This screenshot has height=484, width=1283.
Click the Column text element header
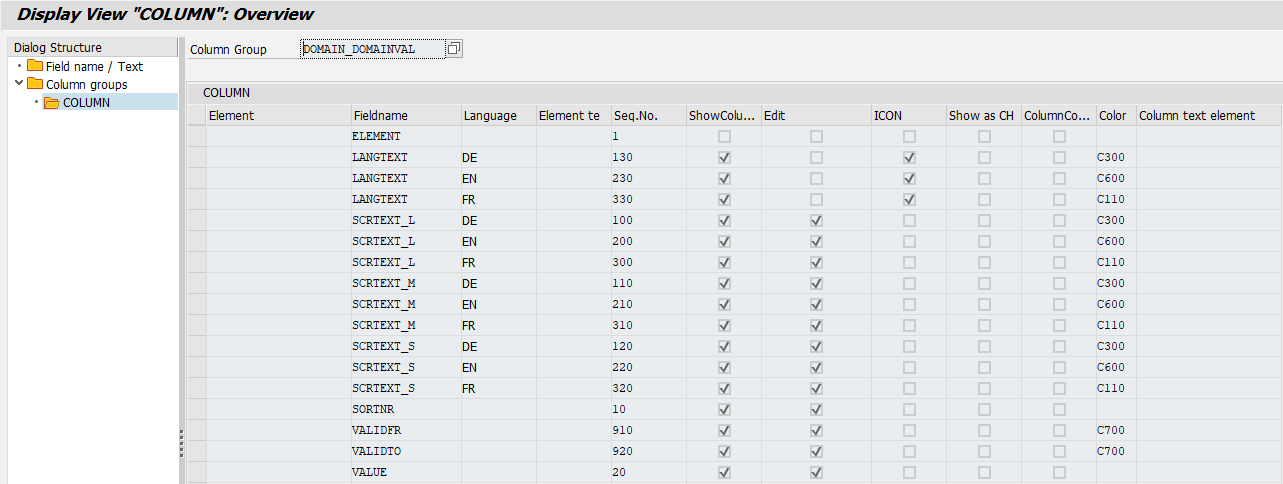pos(1196,115)
